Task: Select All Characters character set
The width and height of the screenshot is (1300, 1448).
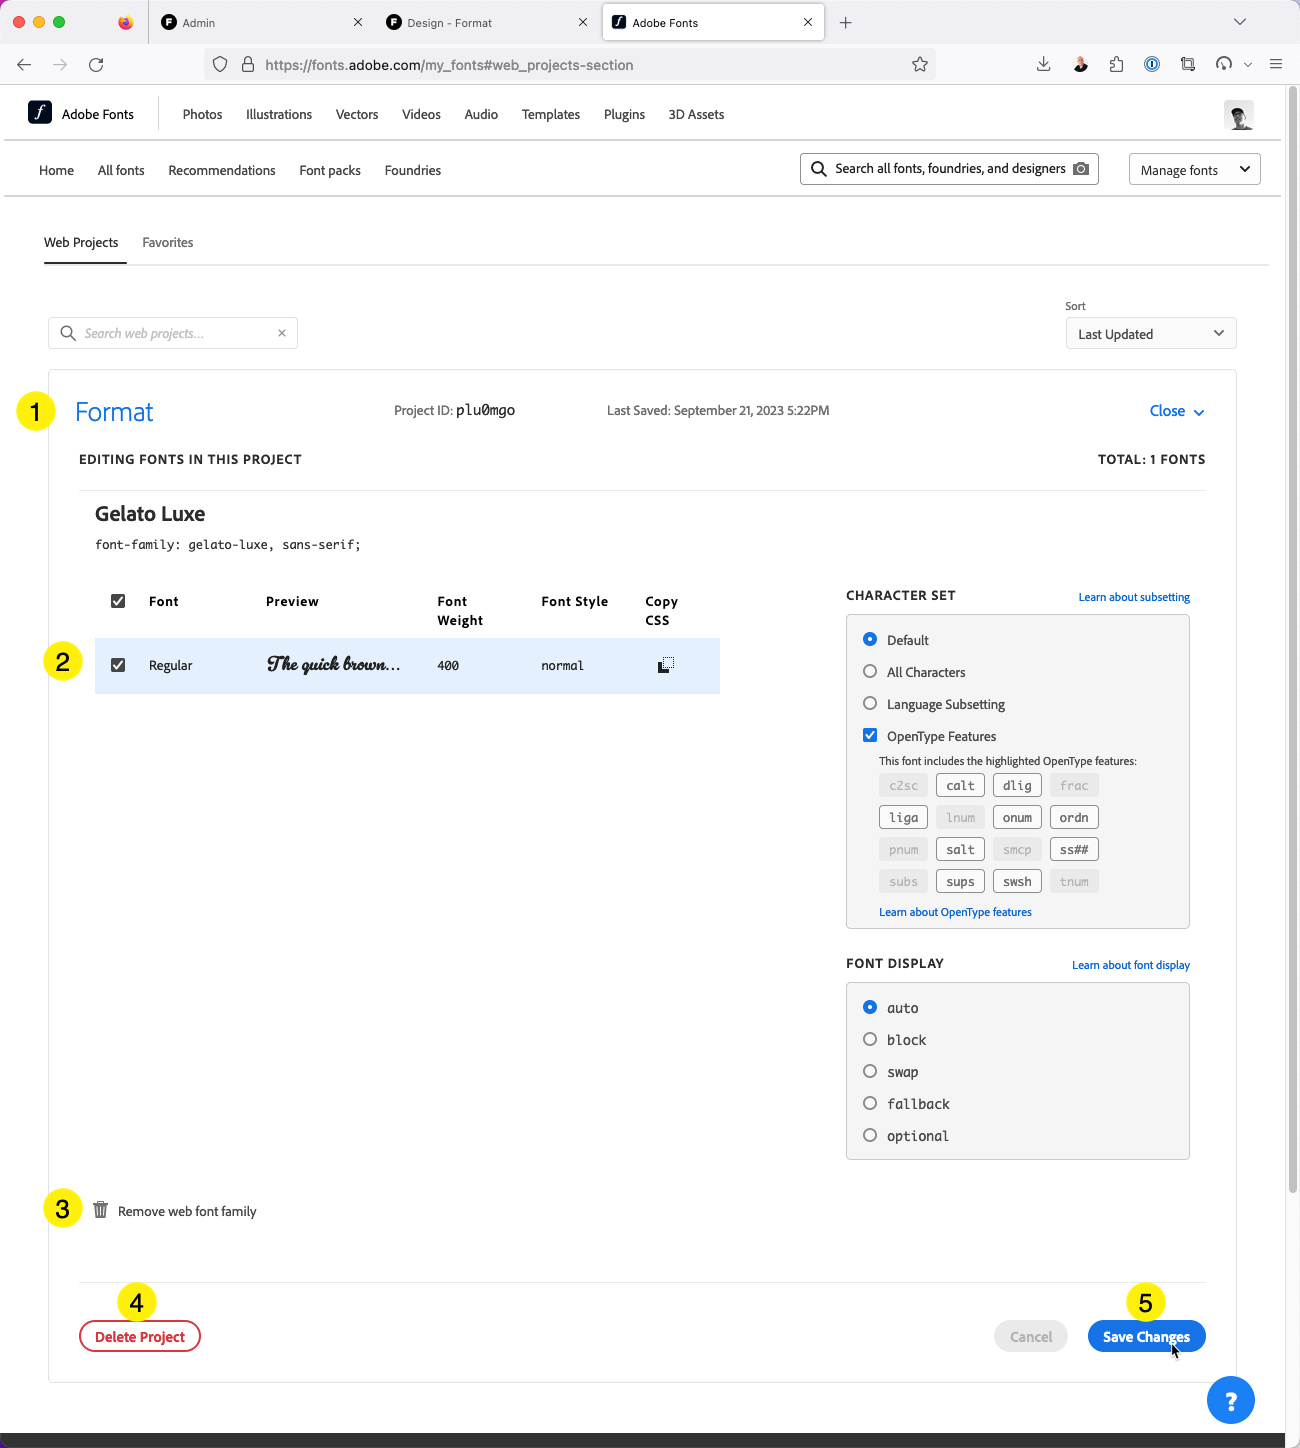Action: pos(870,671)
